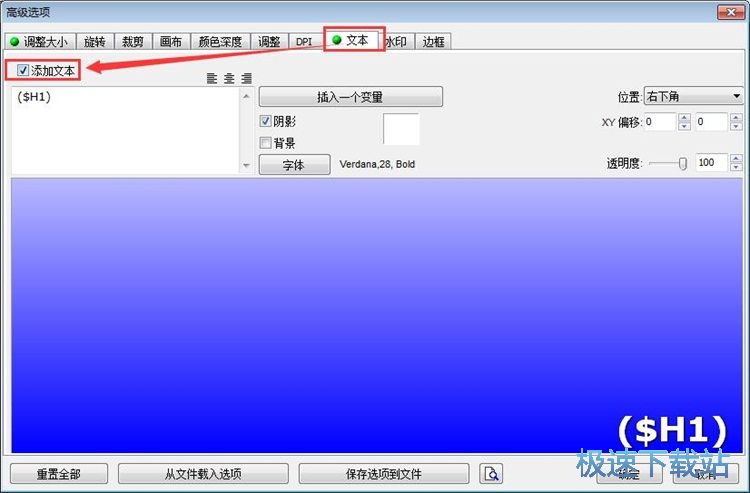Increase 透明度 value with up arrow

click(737, 158)
